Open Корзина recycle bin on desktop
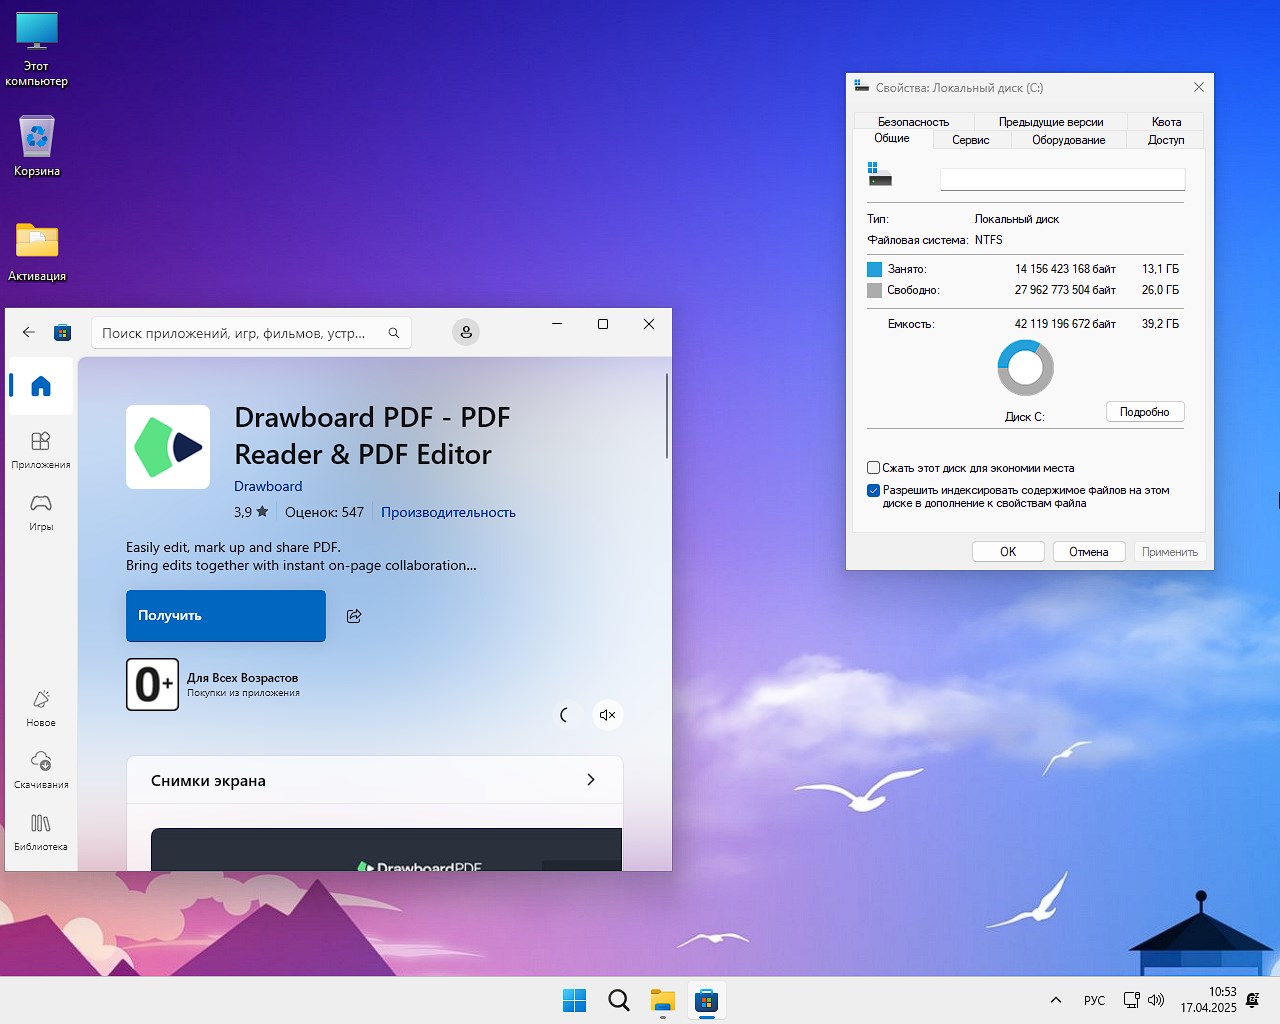Viewport: 1280px width, 1024px height. (37, 146)
